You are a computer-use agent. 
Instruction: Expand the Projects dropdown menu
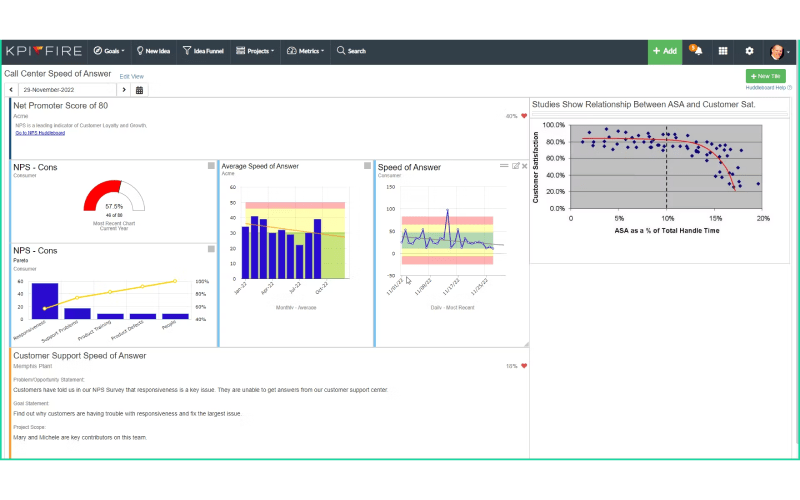pos(255,51)
